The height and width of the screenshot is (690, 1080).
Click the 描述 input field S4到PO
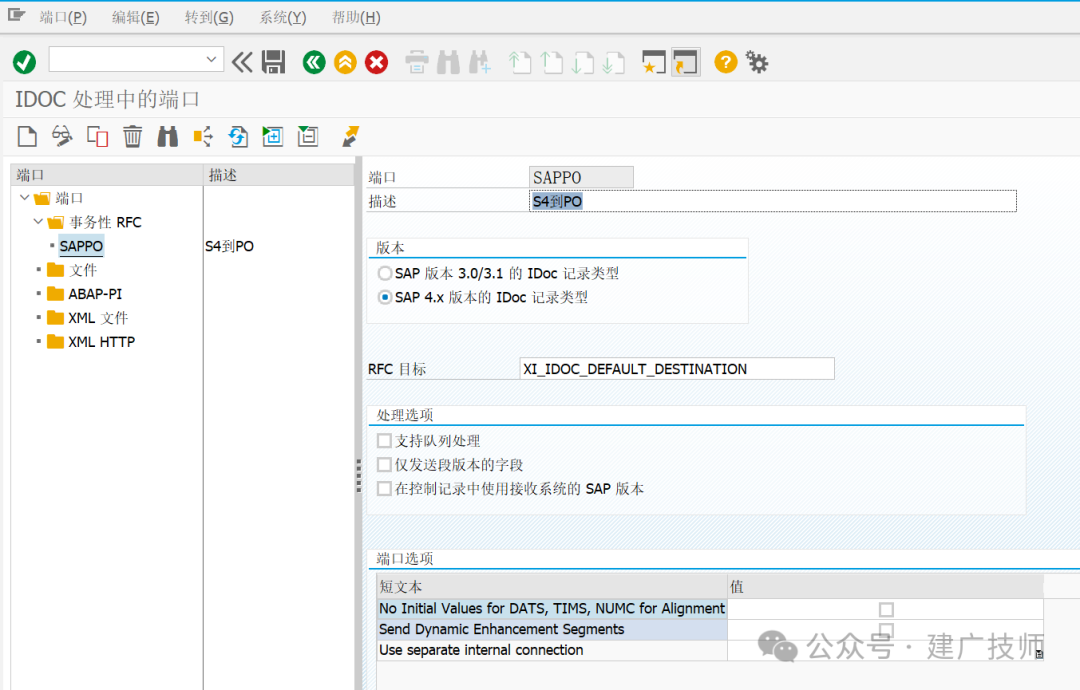coord(772,201)
